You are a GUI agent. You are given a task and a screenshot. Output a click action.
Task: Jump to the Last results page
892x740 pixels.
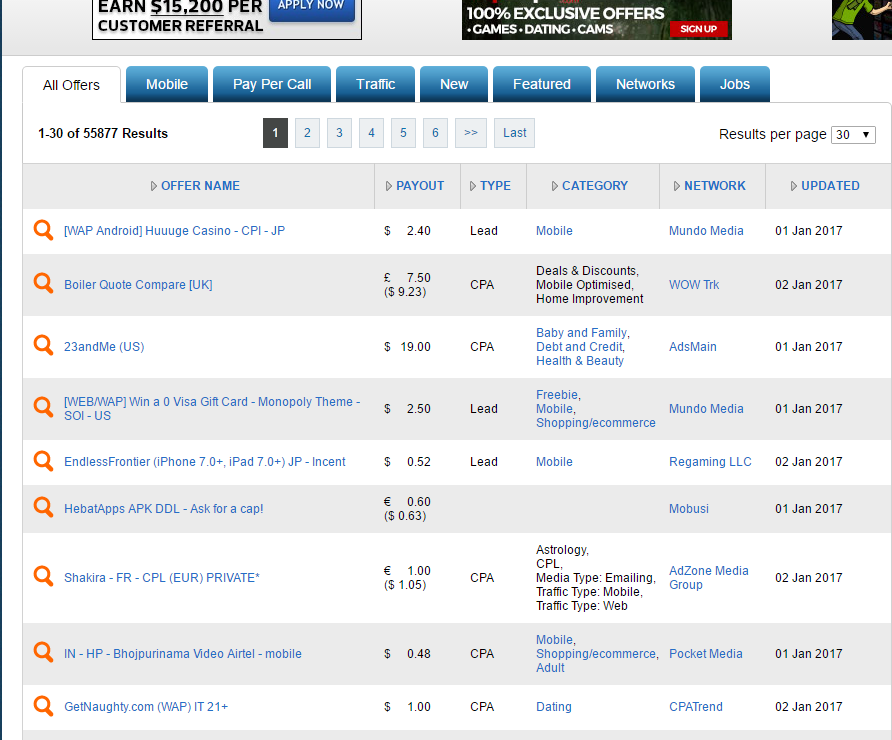pos(514,133)
